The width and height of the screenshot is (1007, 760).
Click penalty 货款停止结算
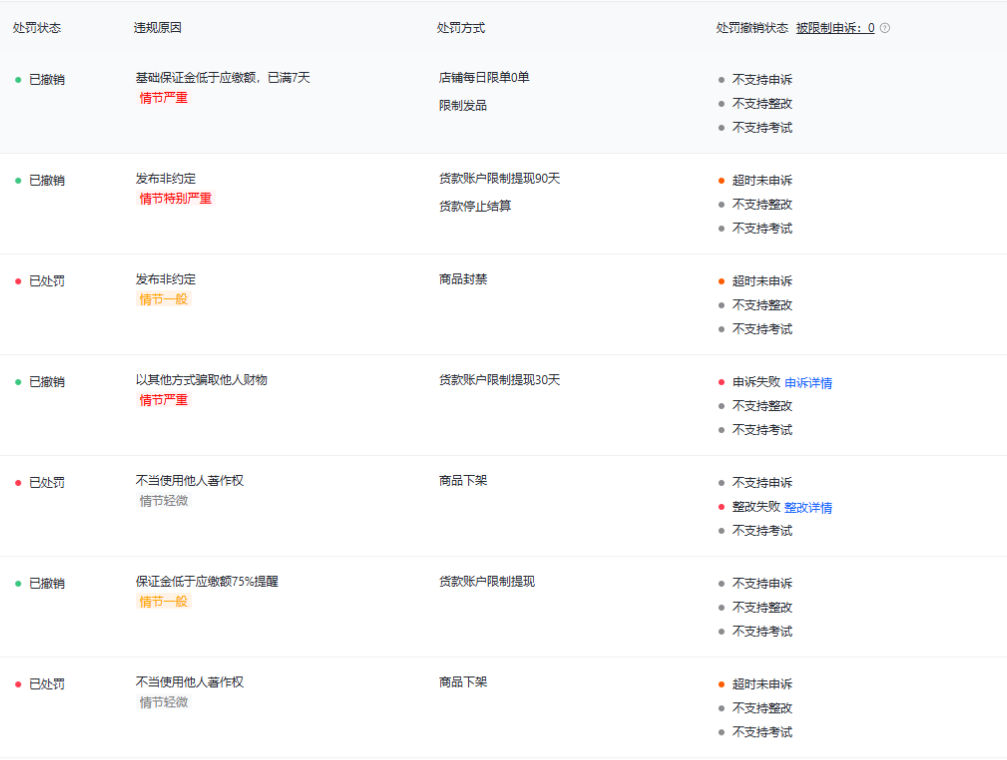[475, 207]
